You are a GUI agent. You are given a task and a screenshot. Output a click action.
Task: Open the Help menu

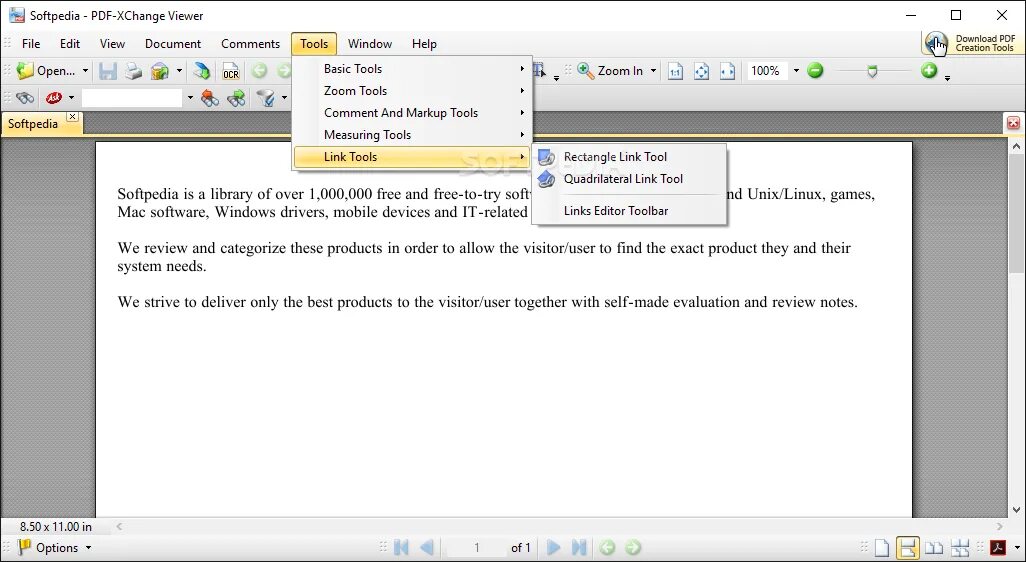point(424,44)
